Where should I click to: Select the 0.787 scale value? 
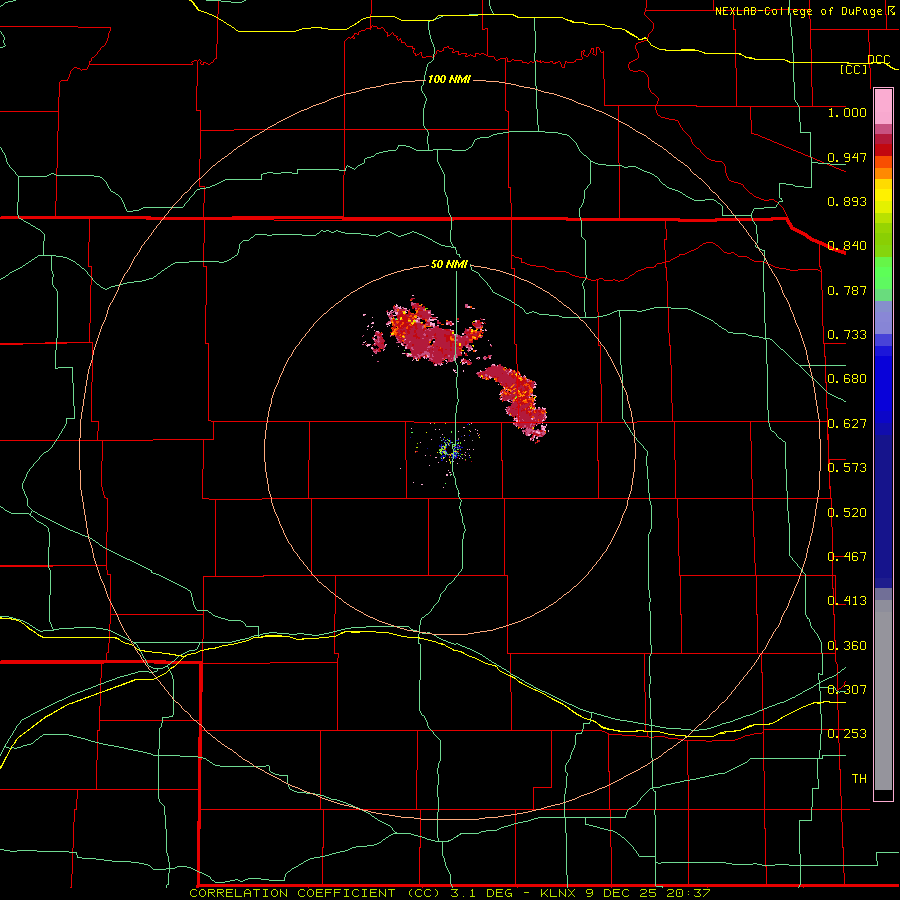click(x=847, y=290)
